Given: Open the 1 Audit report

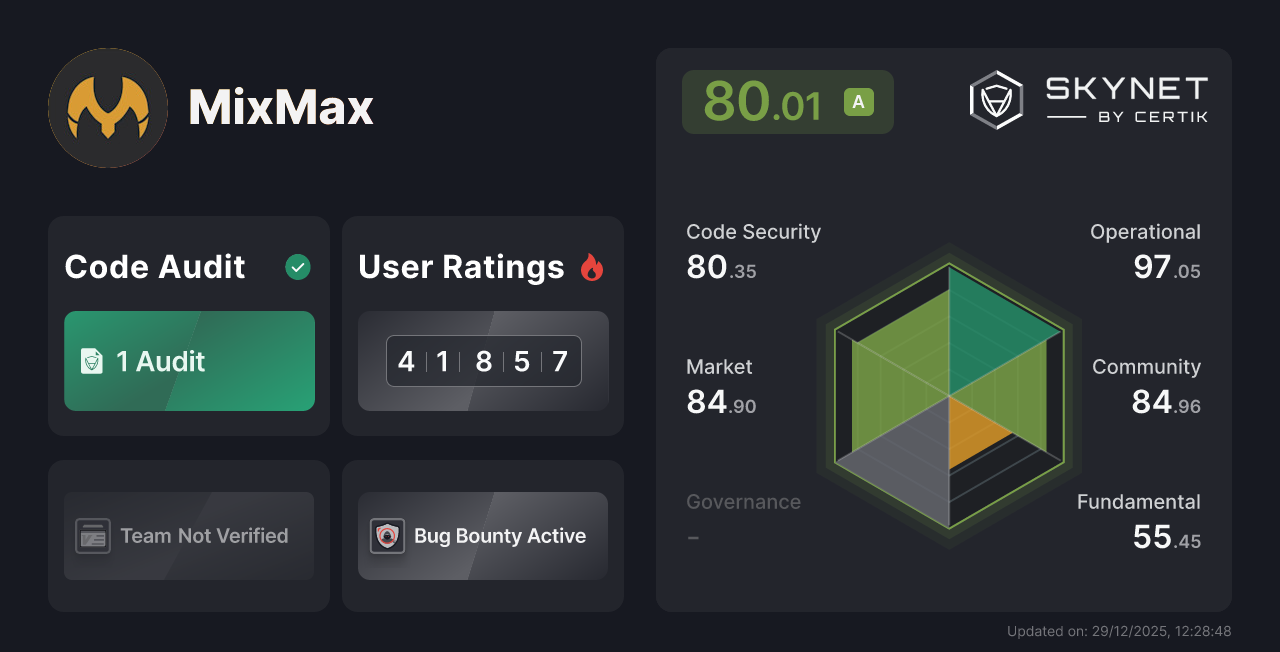Looking at the screenshot, I should click(x=189, y=361).
